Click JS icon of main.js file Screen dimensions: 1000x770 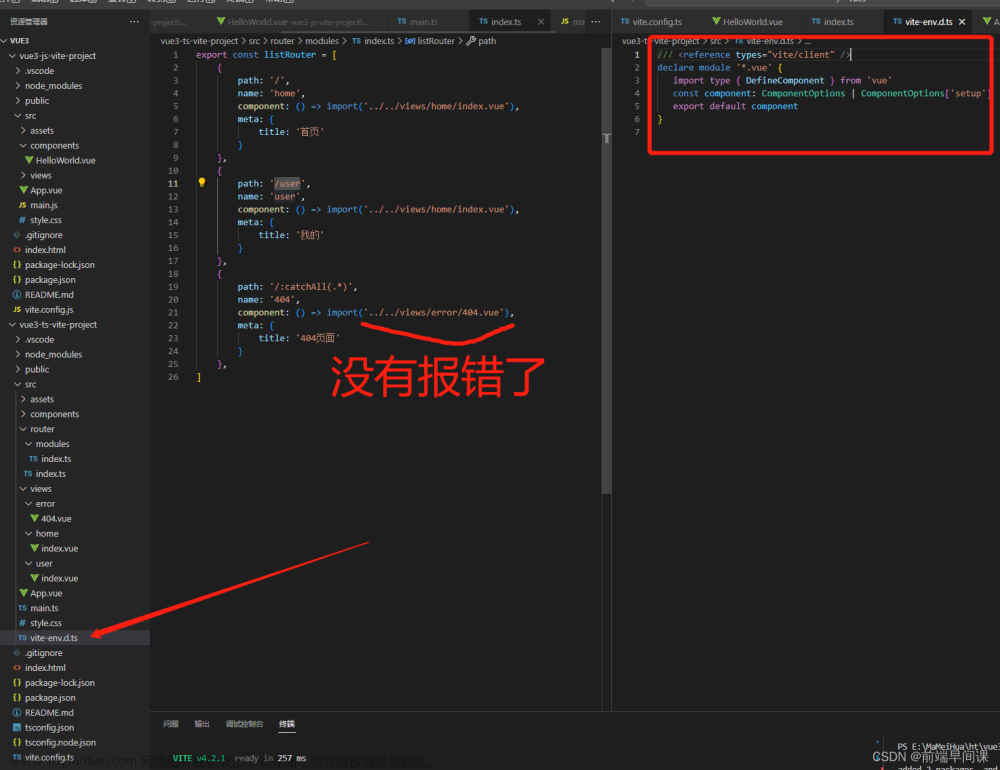point(23,205)
